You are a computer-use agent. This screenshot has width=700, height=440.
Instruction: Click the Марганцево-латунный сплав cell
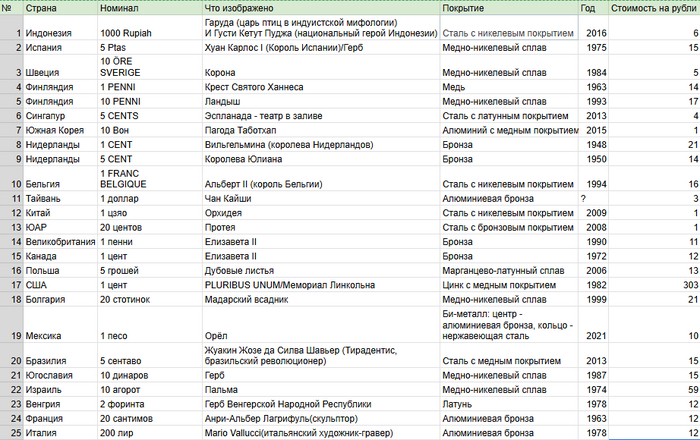(x=509, y=271)
